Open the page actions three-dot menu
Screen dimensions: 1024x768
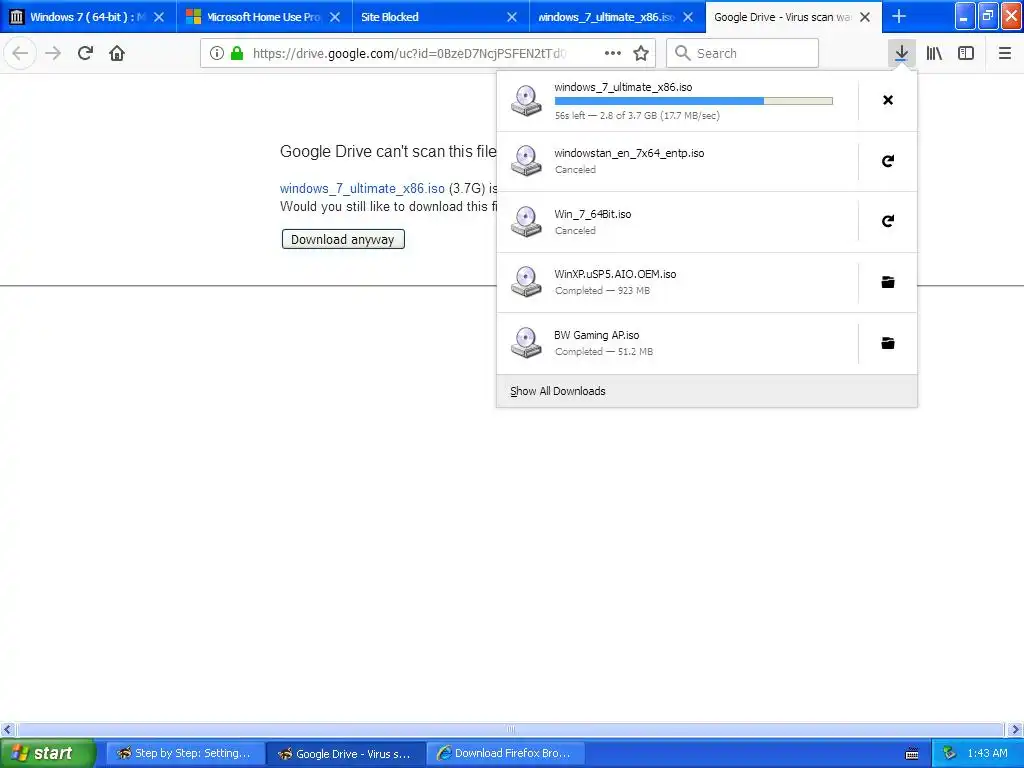[x=613, y=53]
